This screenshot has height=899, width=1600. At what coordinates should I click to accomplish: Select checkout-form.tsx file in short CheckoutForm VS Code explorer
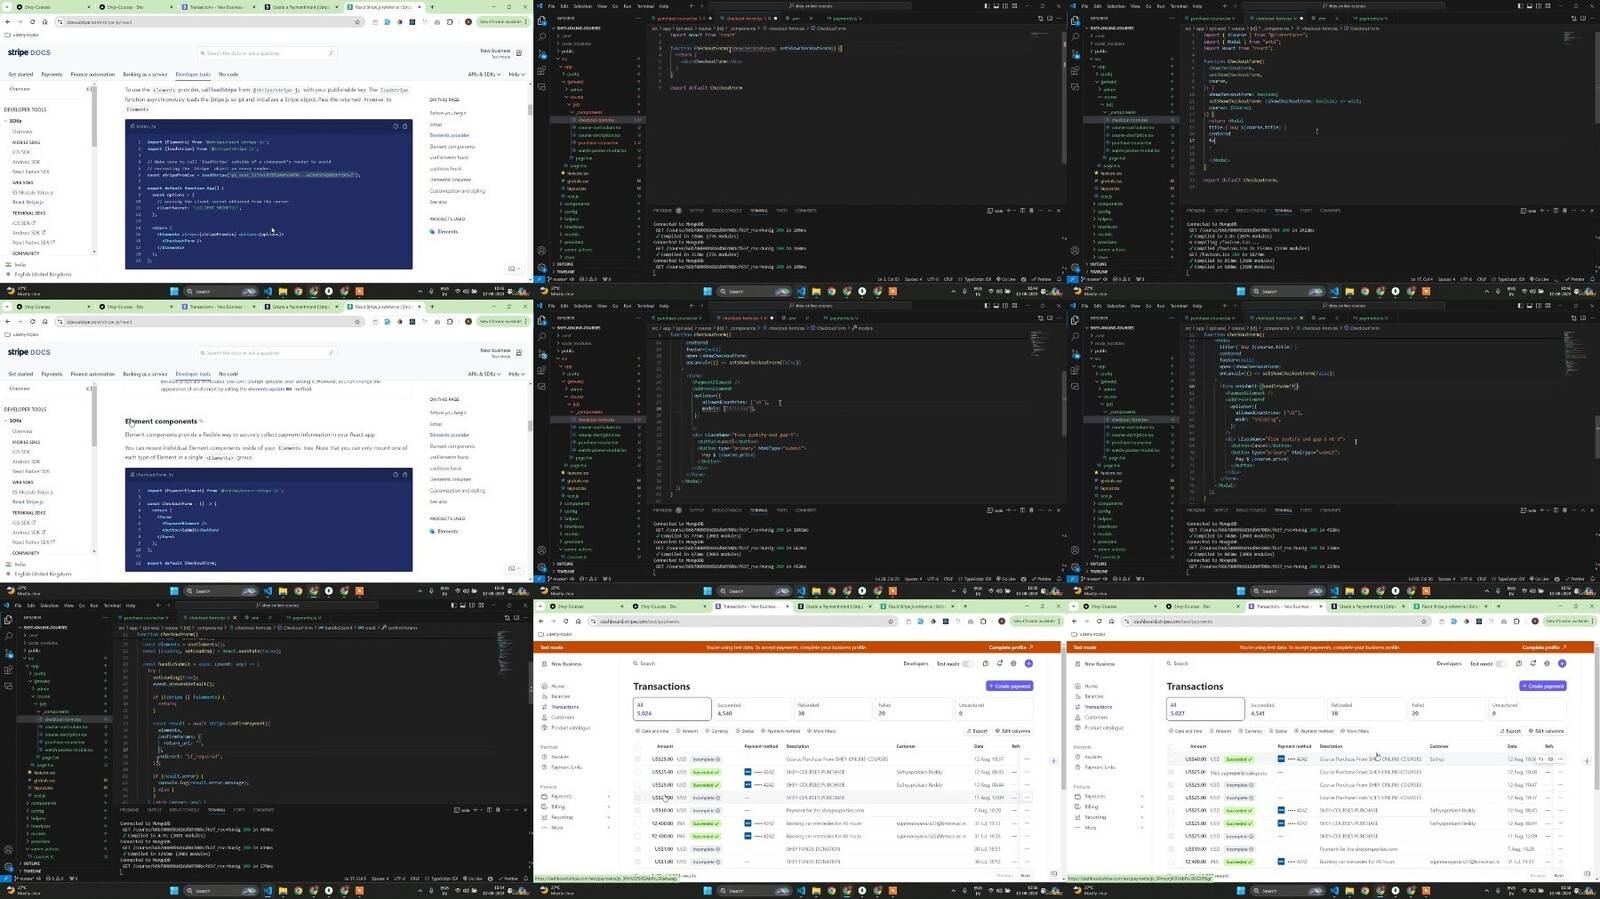pos(598,120)
